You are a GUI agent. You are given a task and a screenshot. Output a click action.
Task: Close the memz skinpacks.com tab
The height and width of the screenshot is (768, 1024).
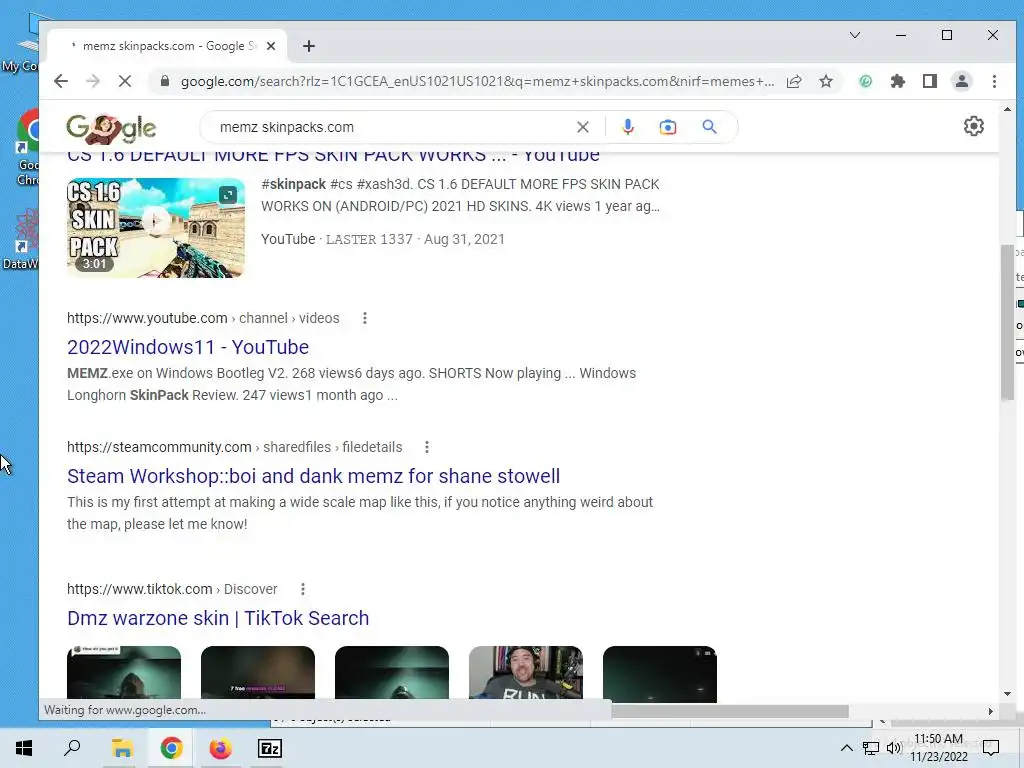271,46
